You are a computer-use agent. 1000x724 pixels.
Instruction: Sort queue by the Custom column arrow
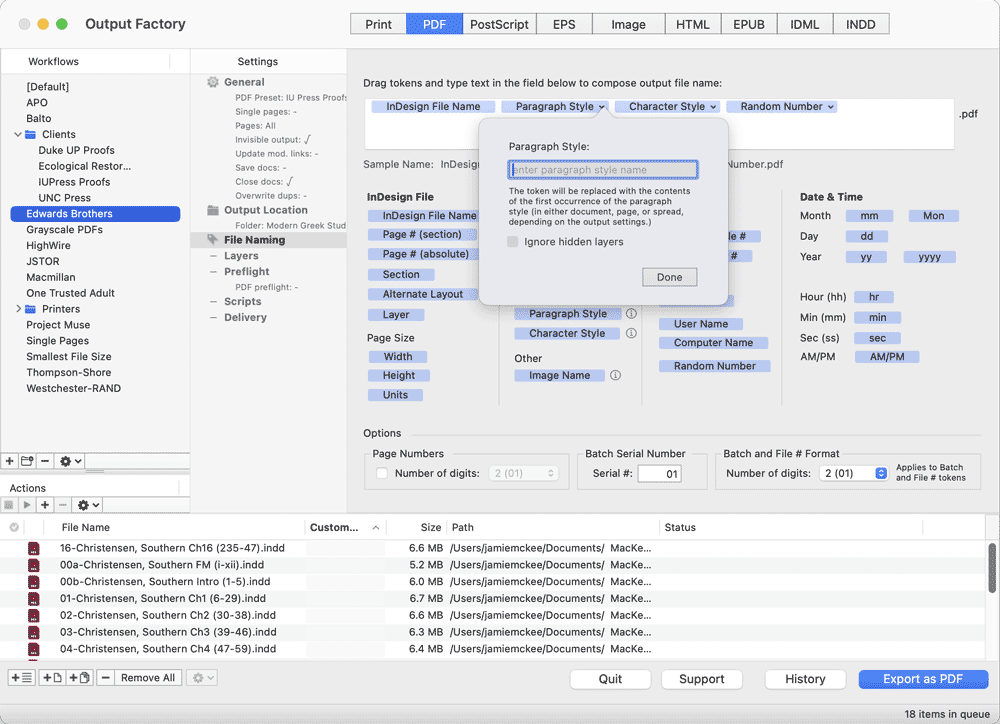[376, 528]
